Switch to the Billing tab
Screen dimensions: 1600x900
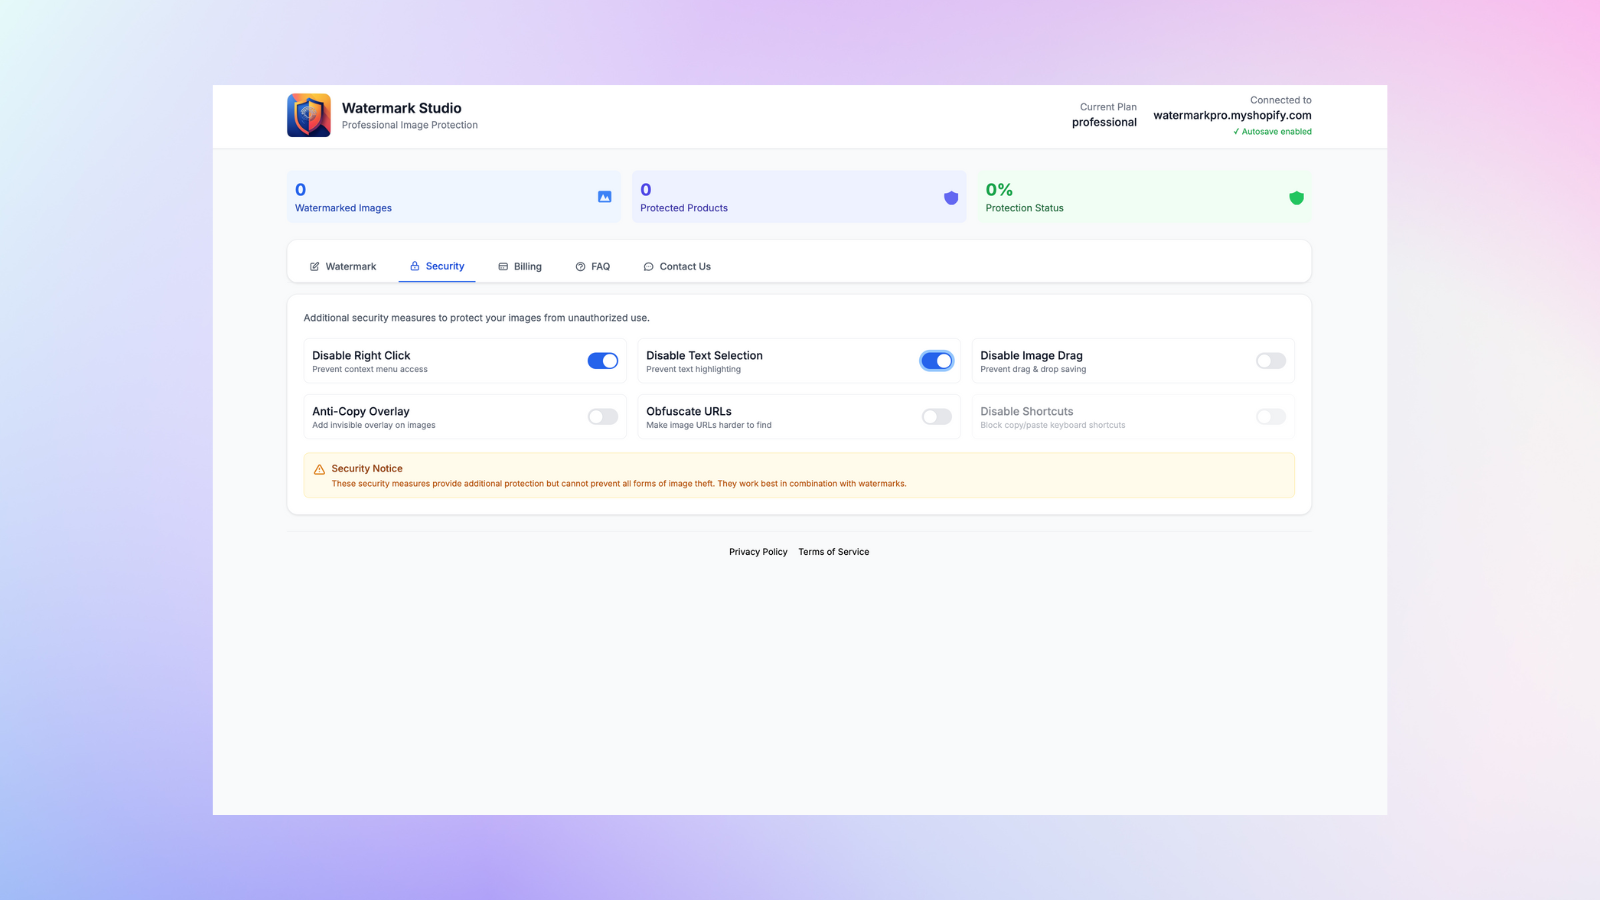coord(520,267)
